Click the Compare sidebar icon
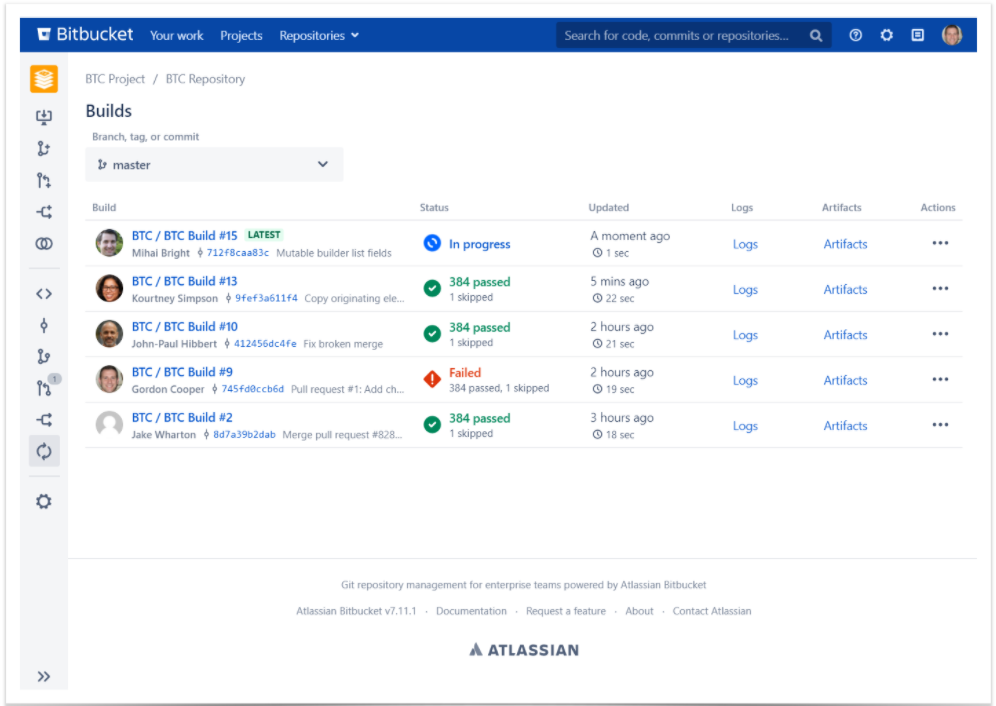 [x=44, y=243]
